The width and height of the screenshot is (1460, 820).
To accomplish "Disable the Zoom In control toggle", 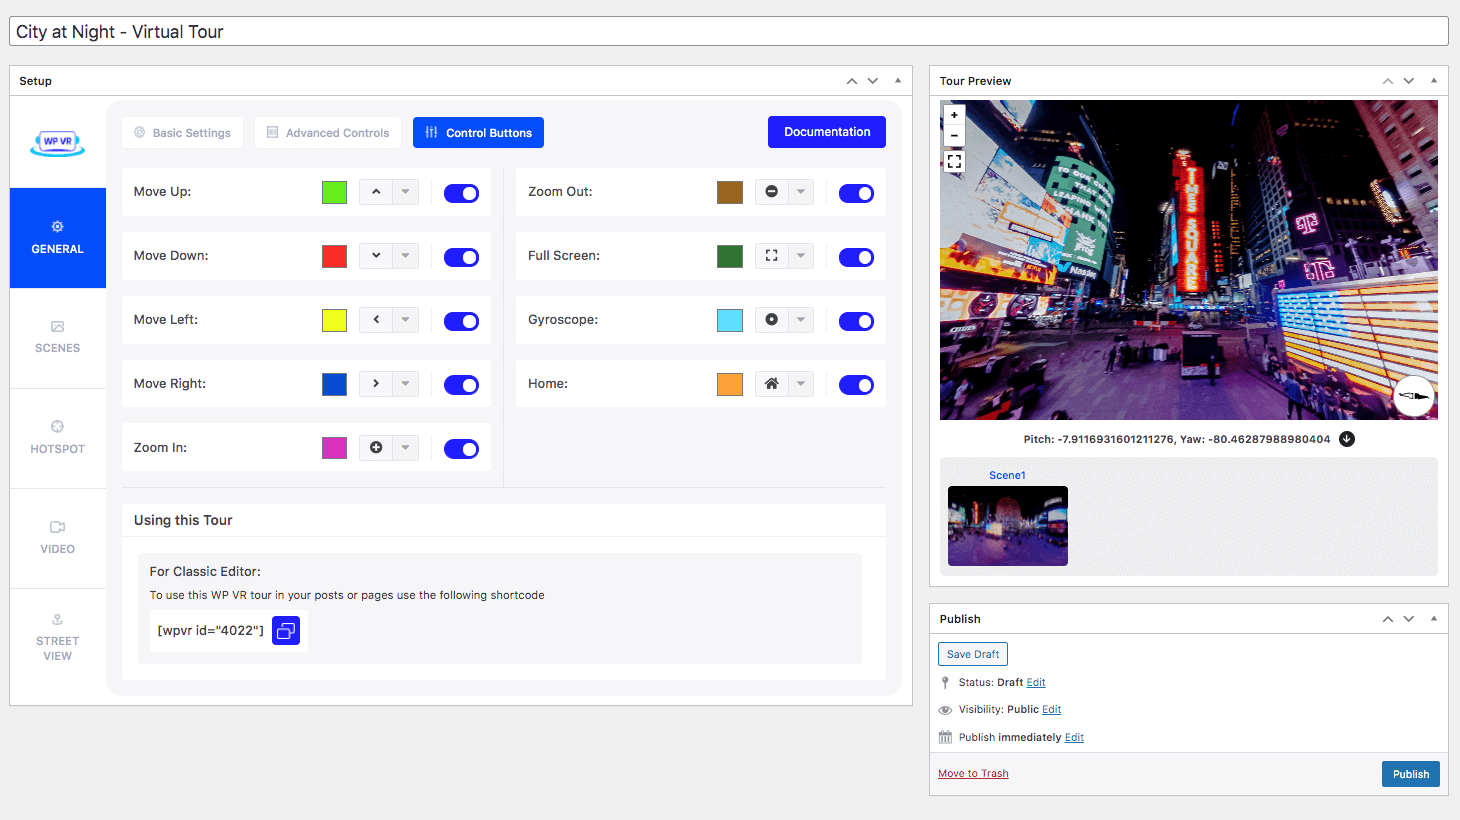I will [x=461, y=449].
